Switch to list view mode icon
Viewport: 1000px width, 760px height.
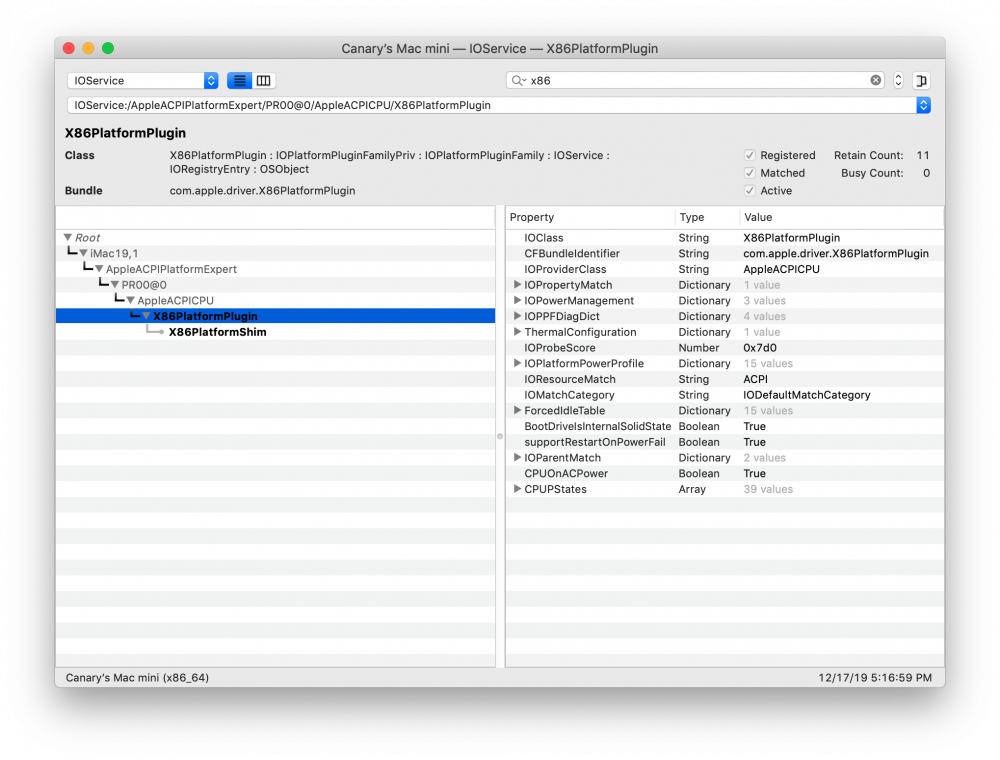point(239,80)
